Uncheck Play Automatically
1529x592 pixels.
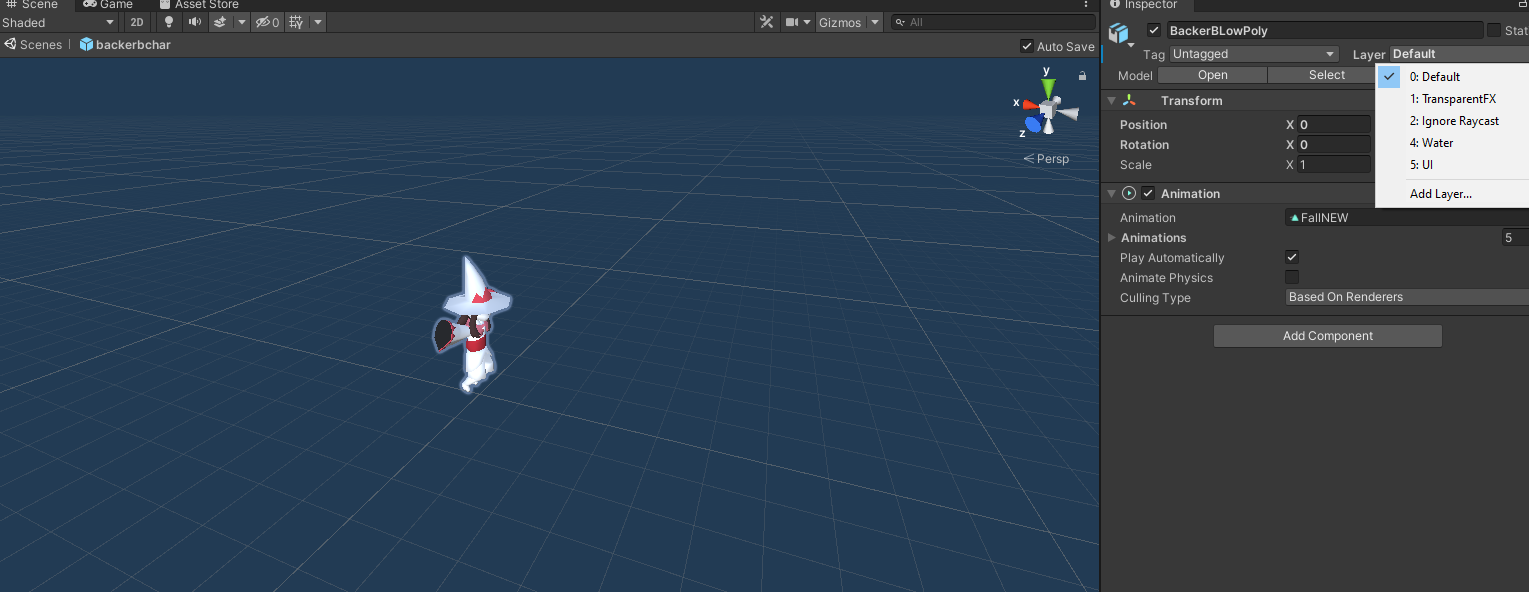[1292, 257]
